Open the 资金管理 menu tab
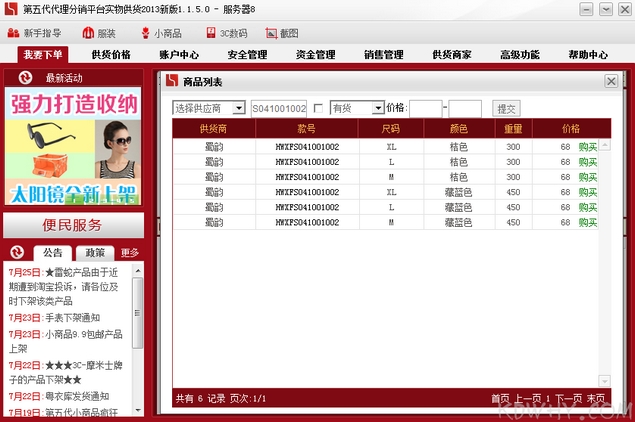The height and width of the screenshot is (422, 635). [x=315, y=55]
